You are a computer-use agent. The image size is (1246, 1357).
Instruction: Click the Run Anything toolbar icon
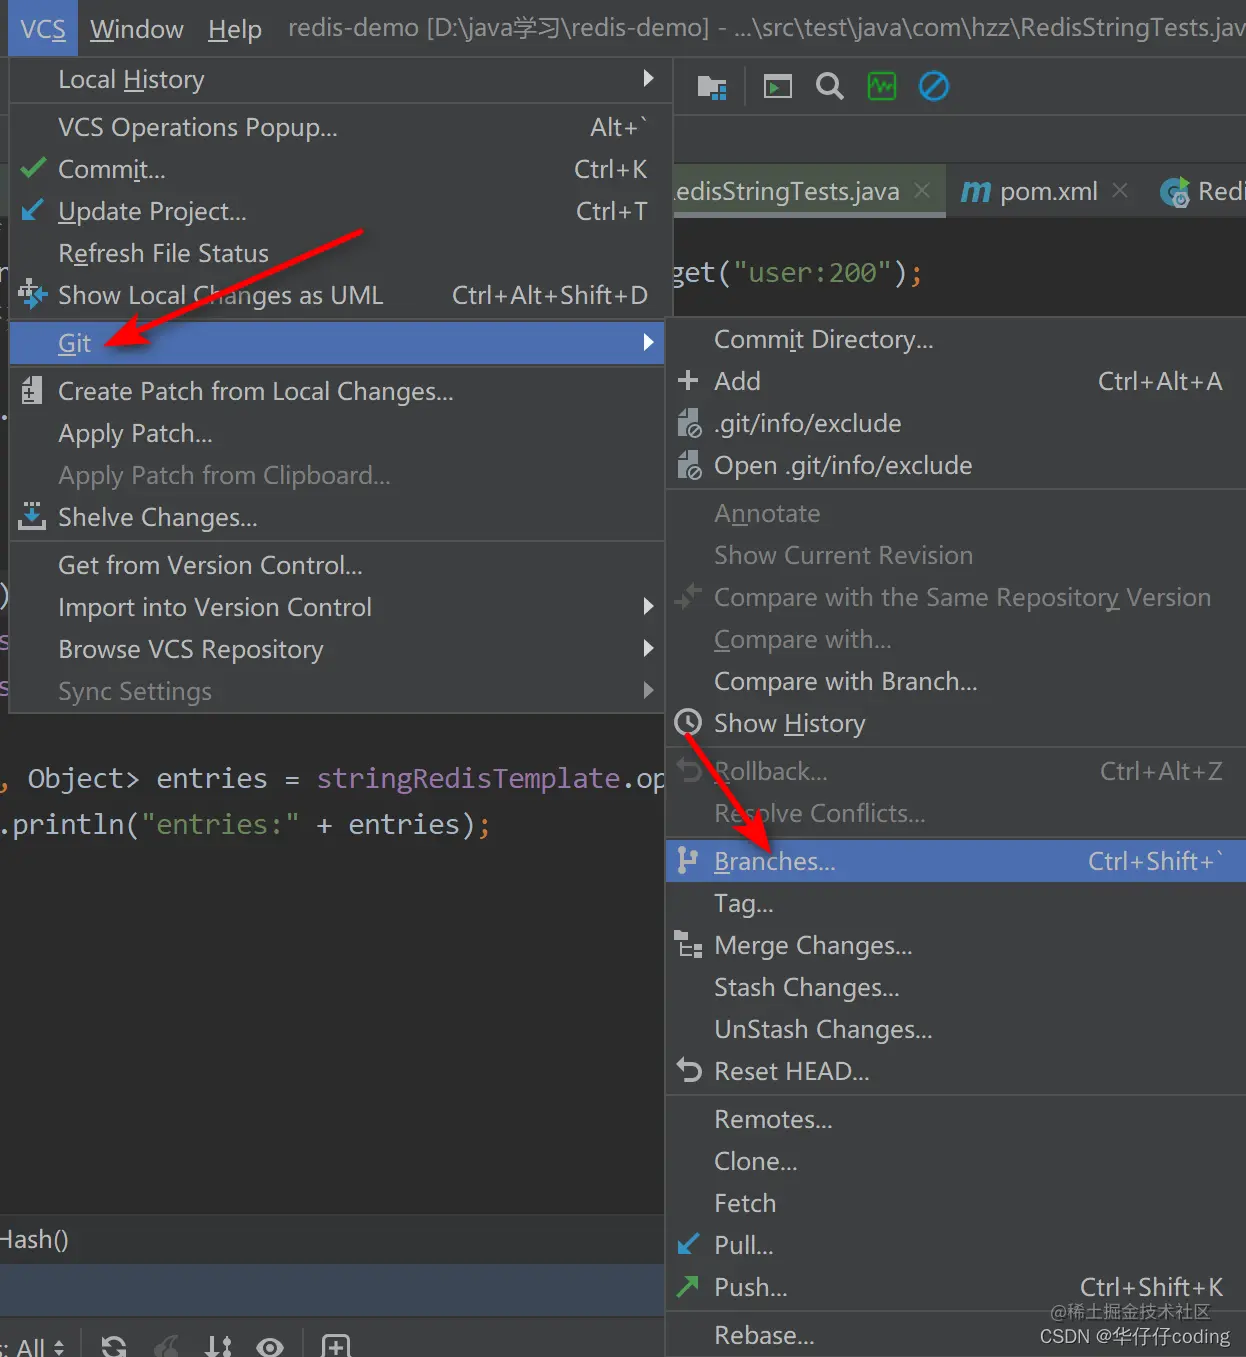click(x=778, y=87)
